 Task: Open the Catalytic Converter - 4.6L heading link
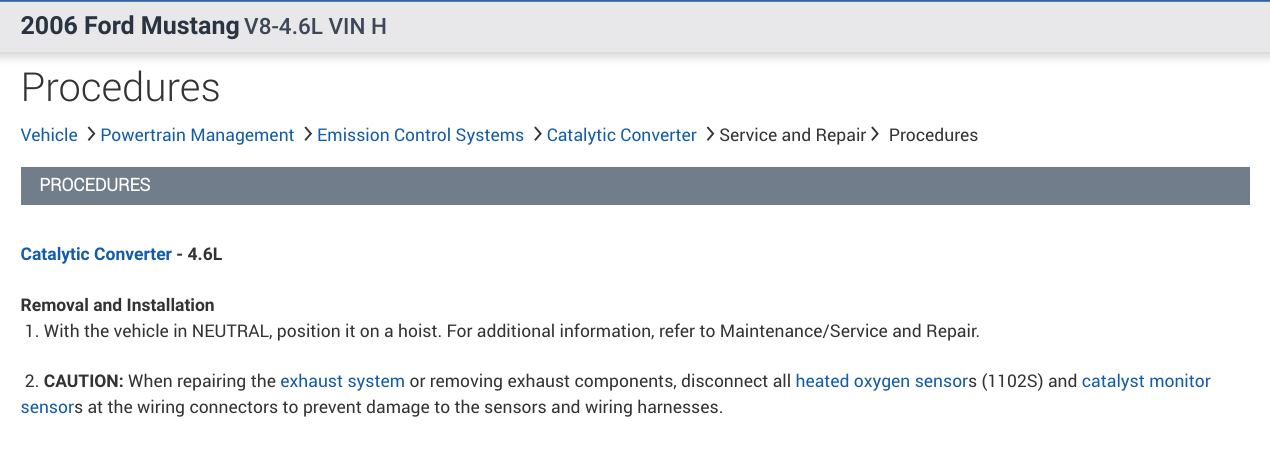pyautogui.click(x=96, y=254)
